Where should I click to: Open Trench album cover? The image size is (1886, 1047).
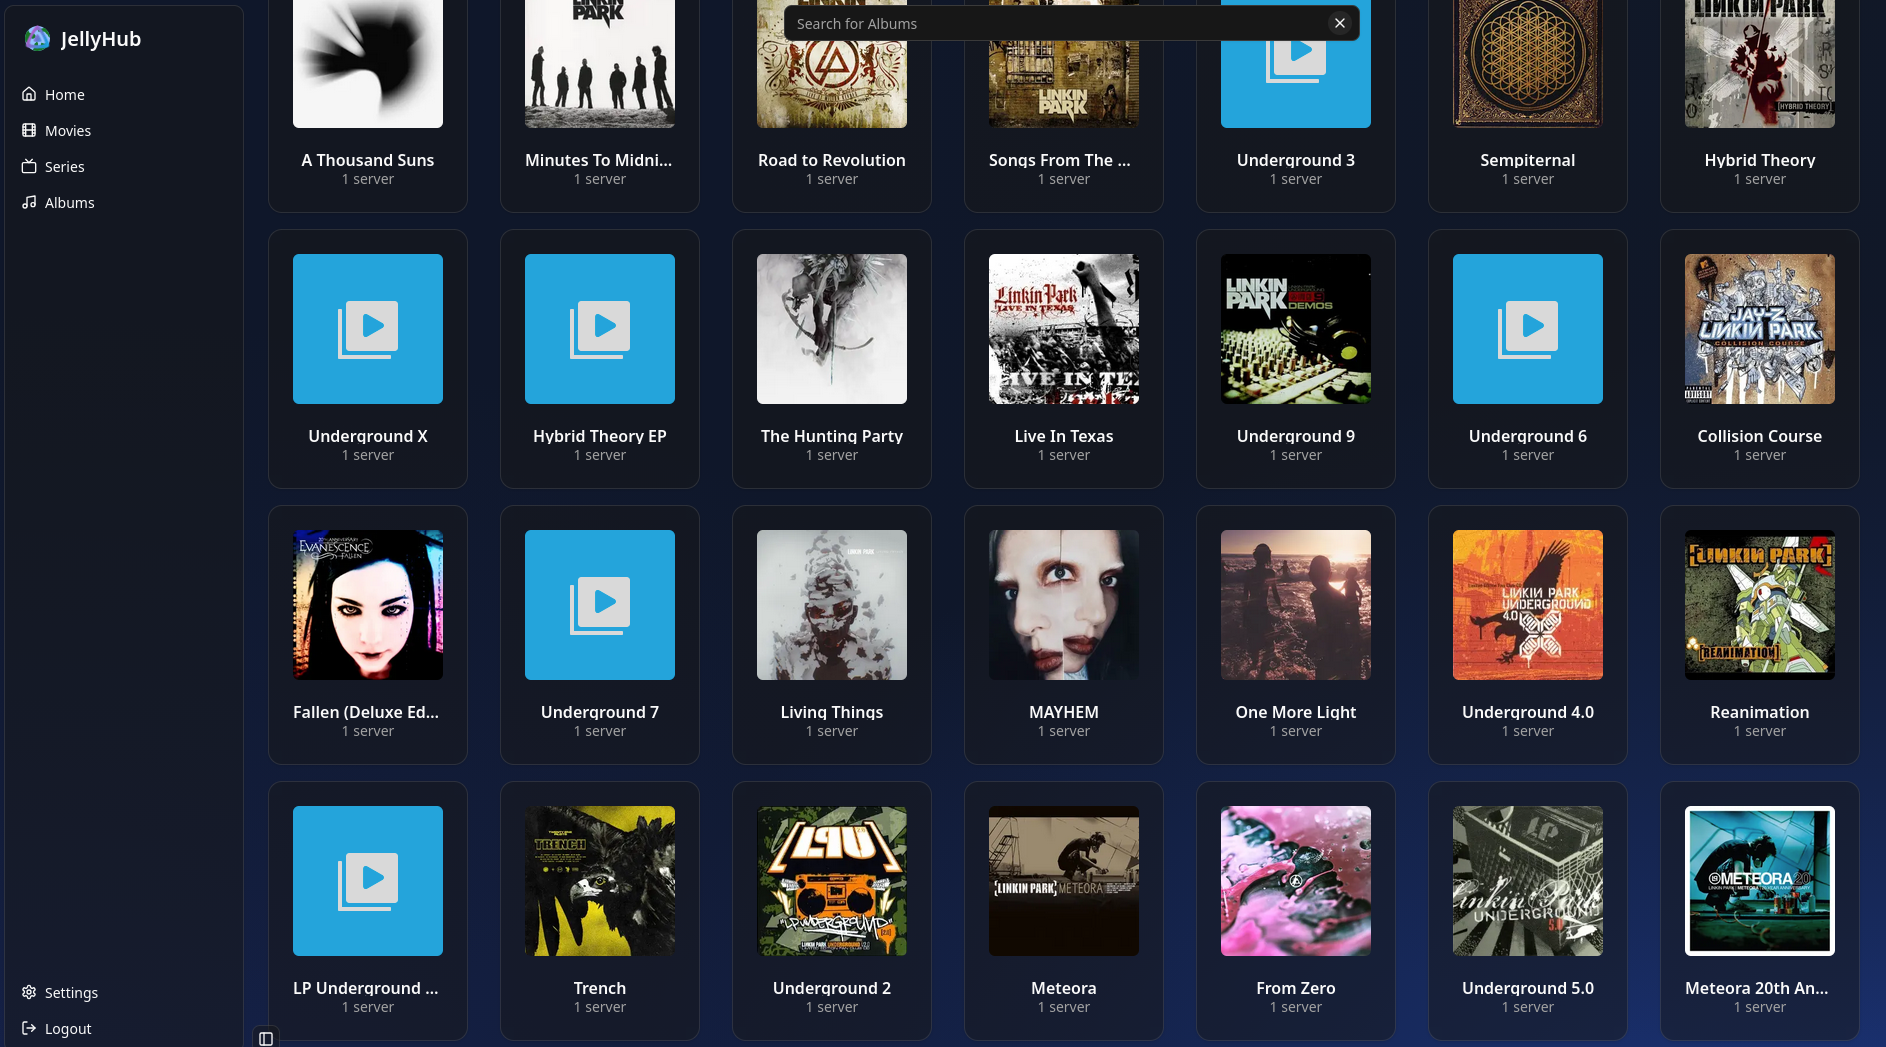[600, 881]
